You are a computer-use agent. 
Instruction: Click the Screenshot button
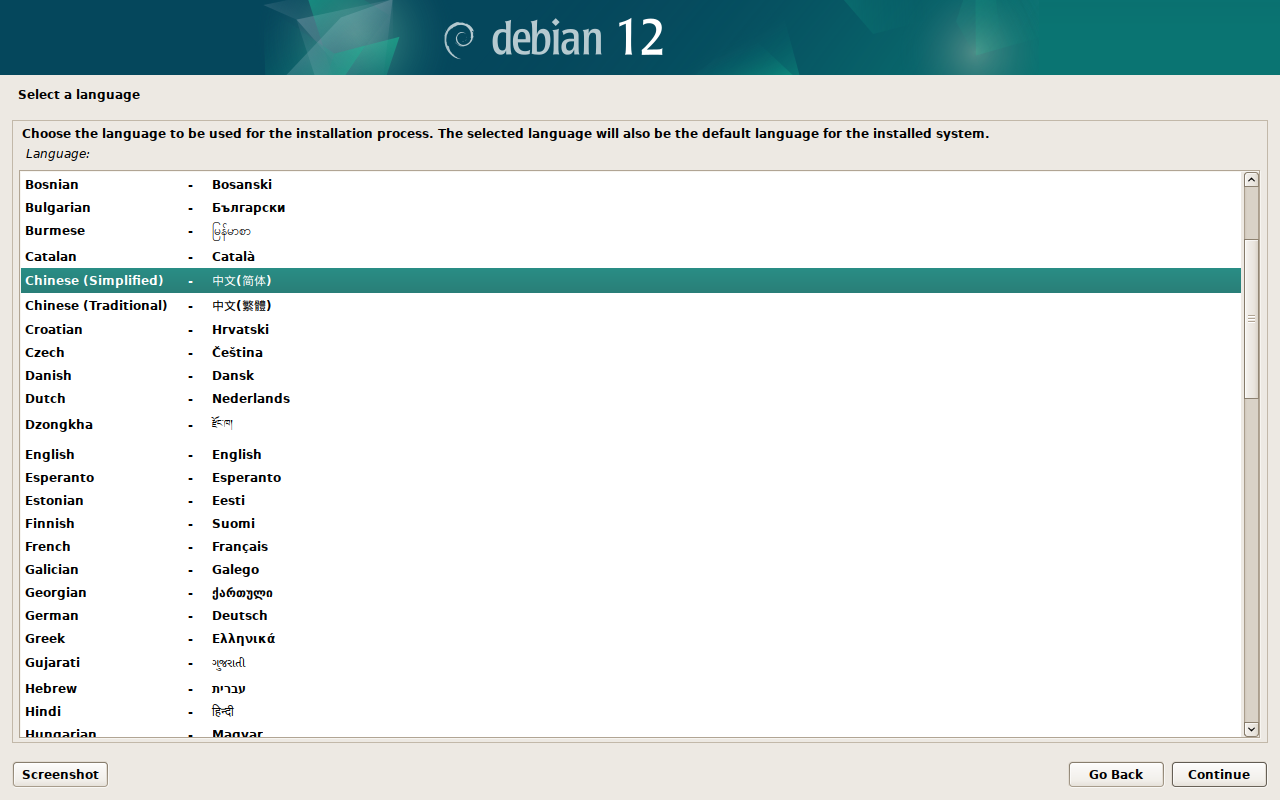(x=60, y=774)
